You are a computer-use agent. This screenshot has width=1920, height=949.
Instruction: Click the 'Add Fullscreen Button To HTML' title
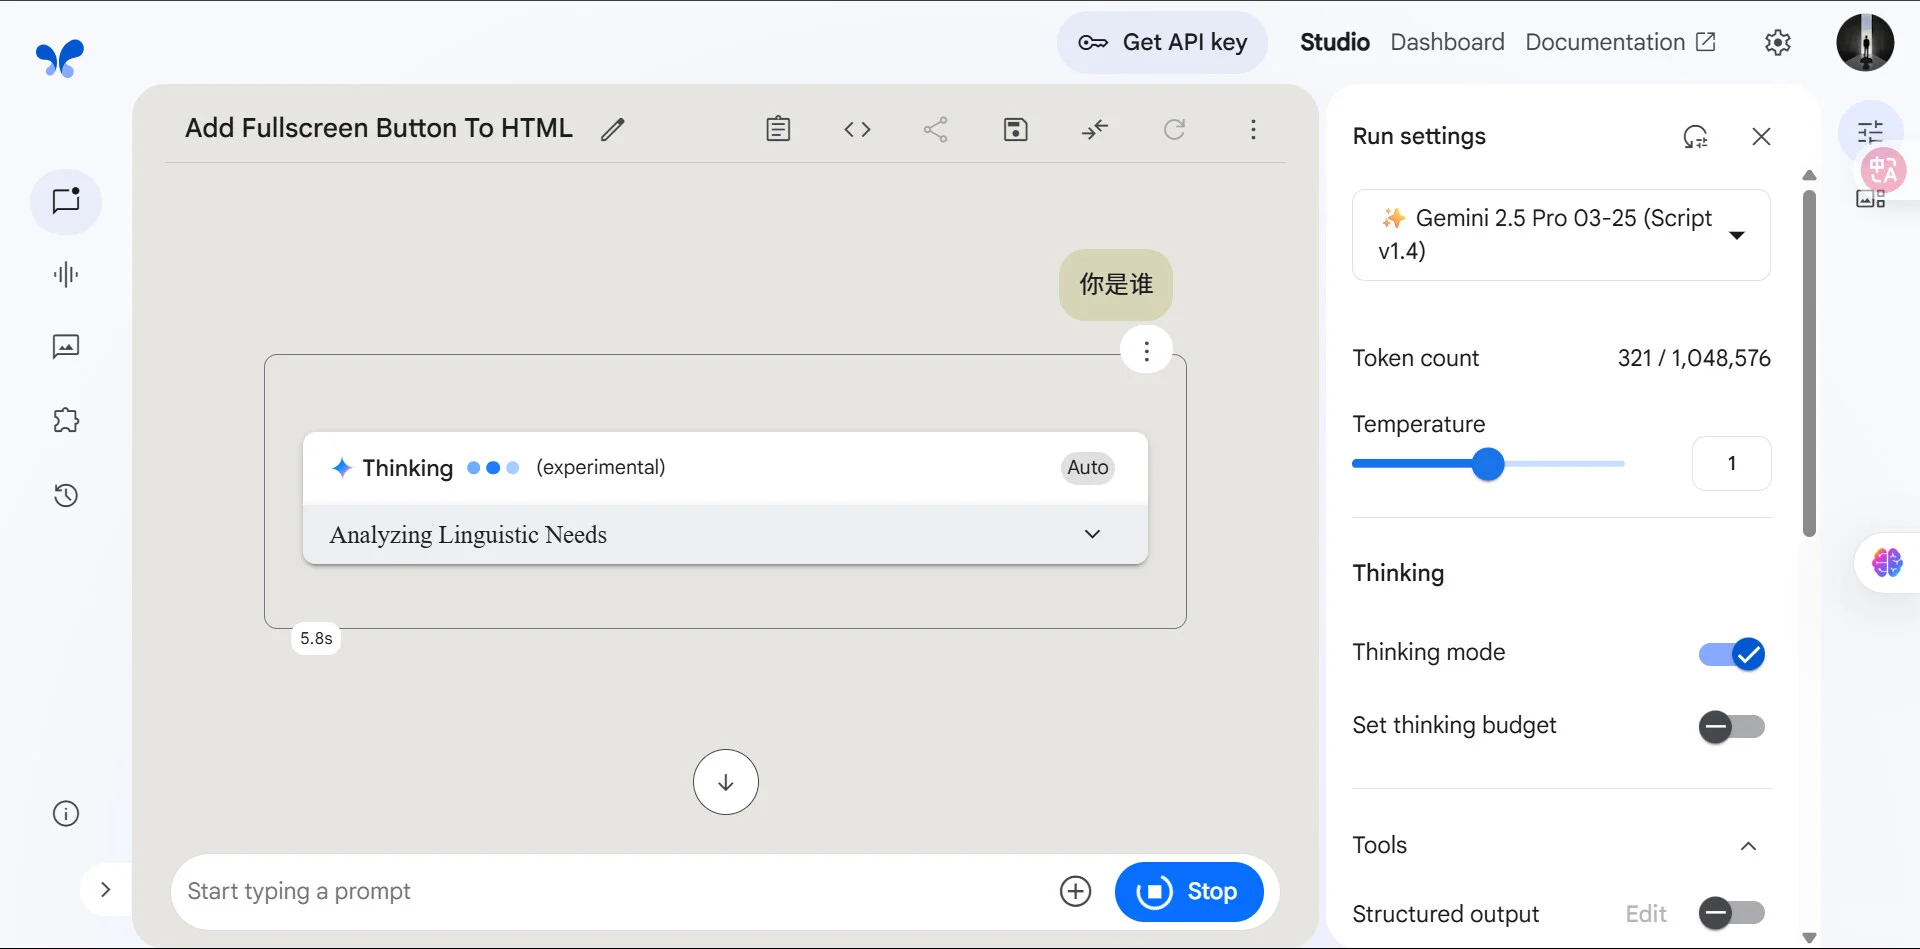pos(379,128)
